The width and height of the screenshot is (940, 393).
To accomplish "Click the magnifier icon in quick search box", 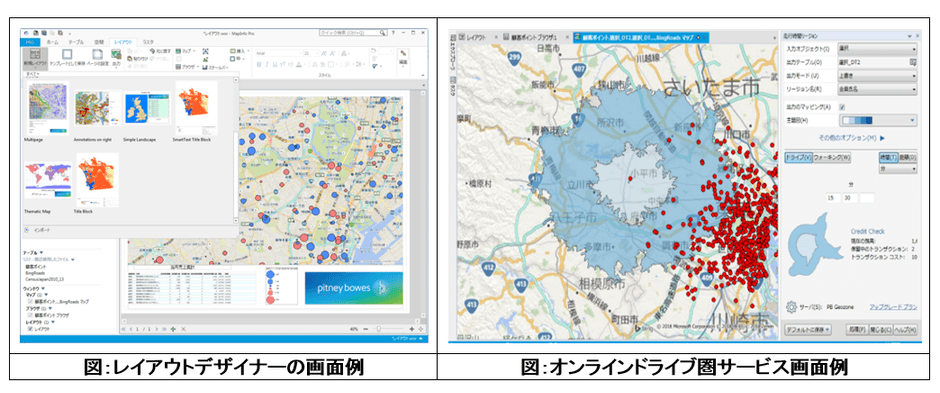I will (382, 33).
